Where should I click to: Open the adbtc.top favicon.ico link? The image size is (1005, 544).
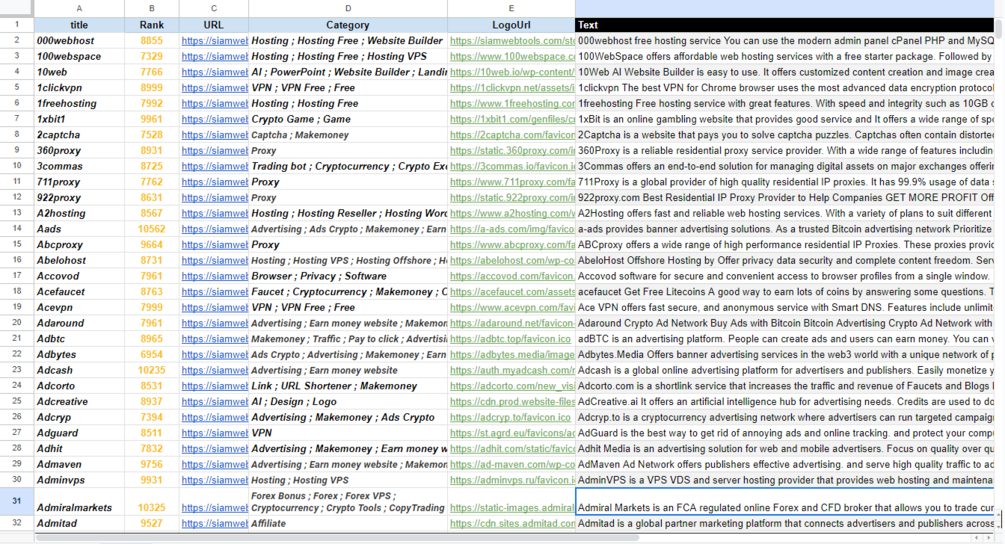pos(510,339)
